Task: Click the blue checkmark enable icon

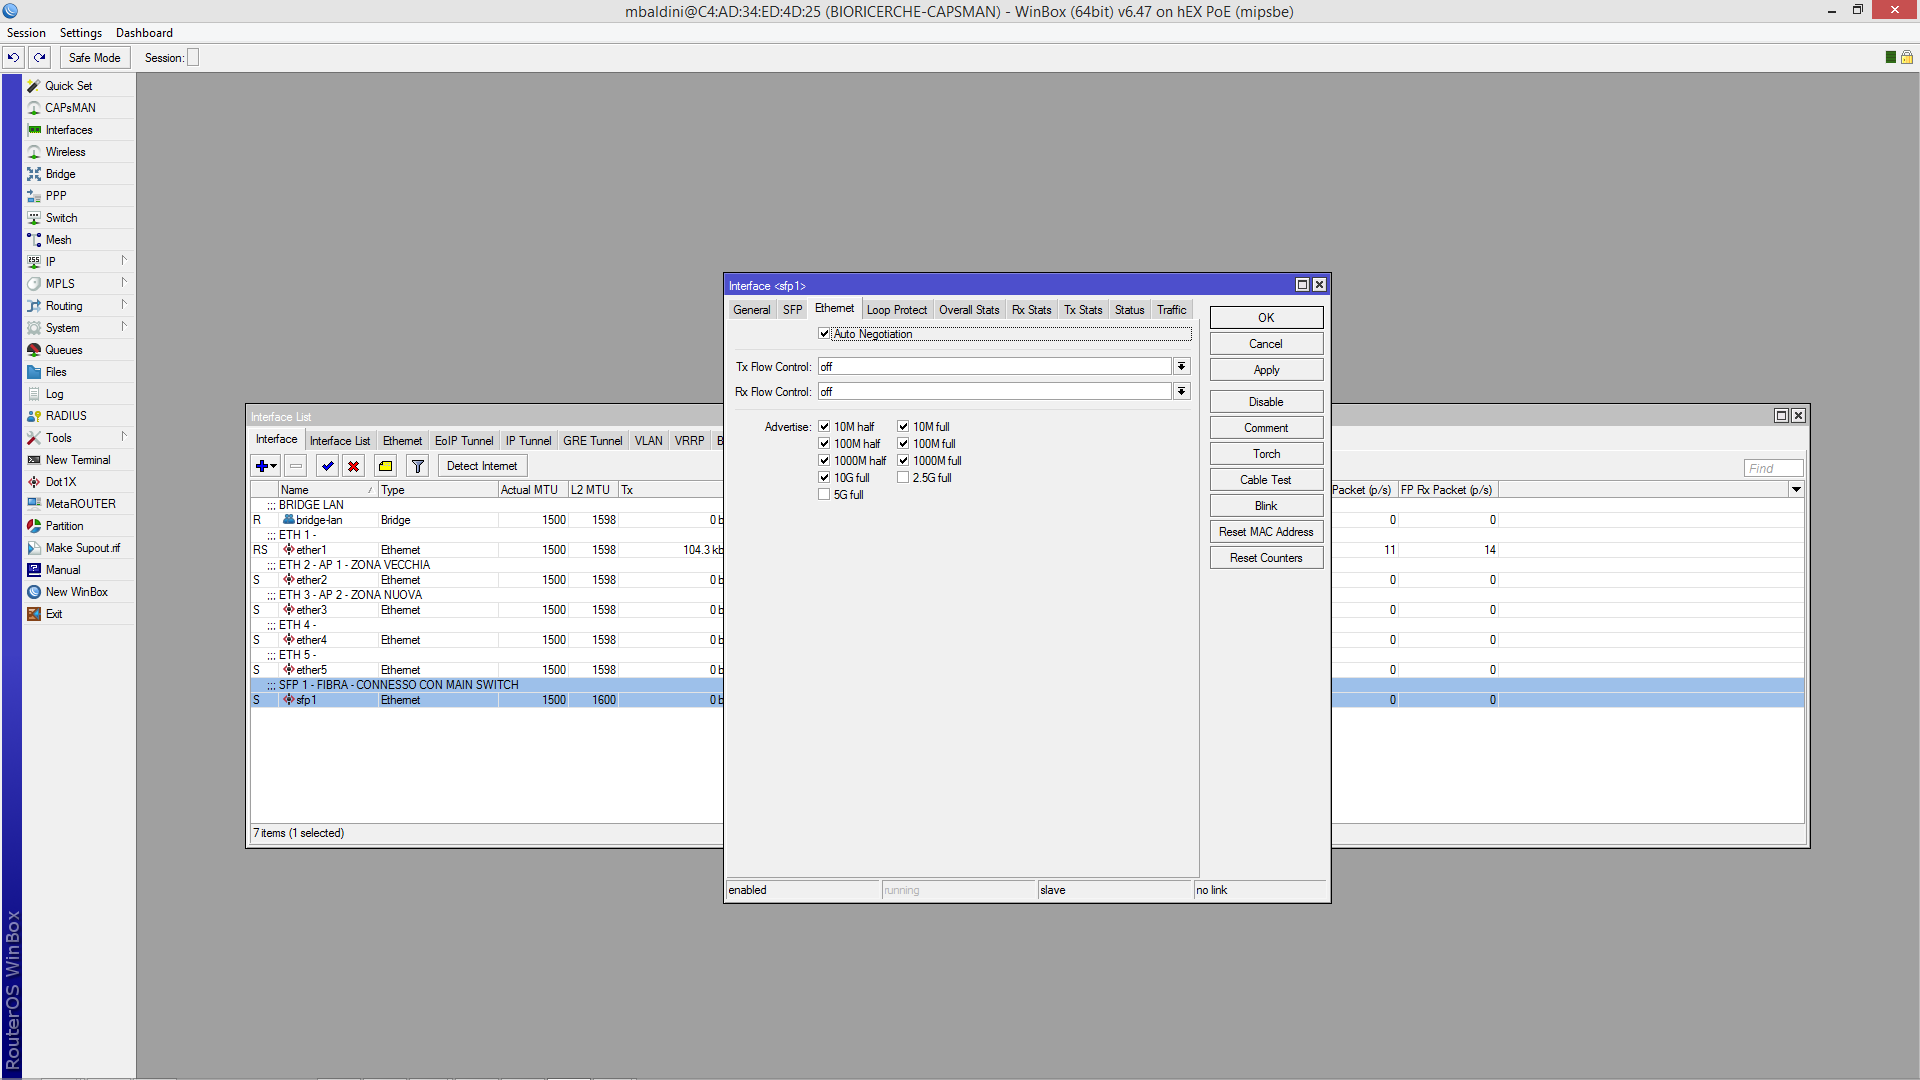Action: 327,466
